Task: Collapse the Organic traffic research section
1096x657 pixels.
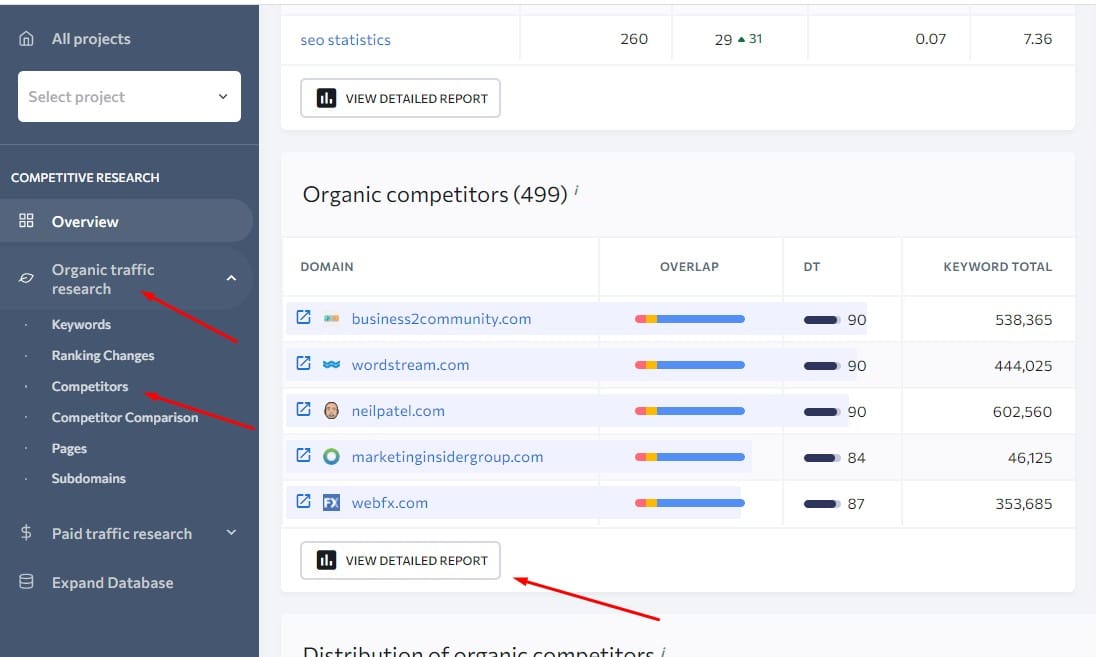Action: tap(231, 278)
